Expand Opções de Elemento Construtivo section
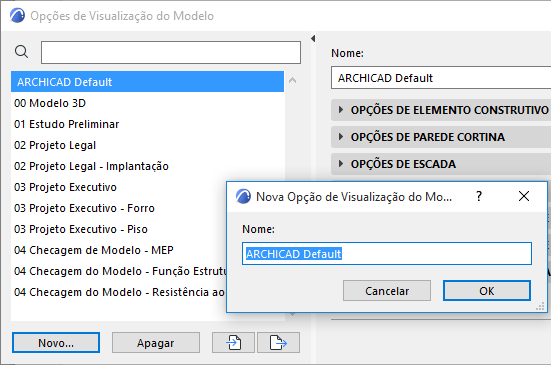Viewport: 551px width, 365px height. coord(341,110)
